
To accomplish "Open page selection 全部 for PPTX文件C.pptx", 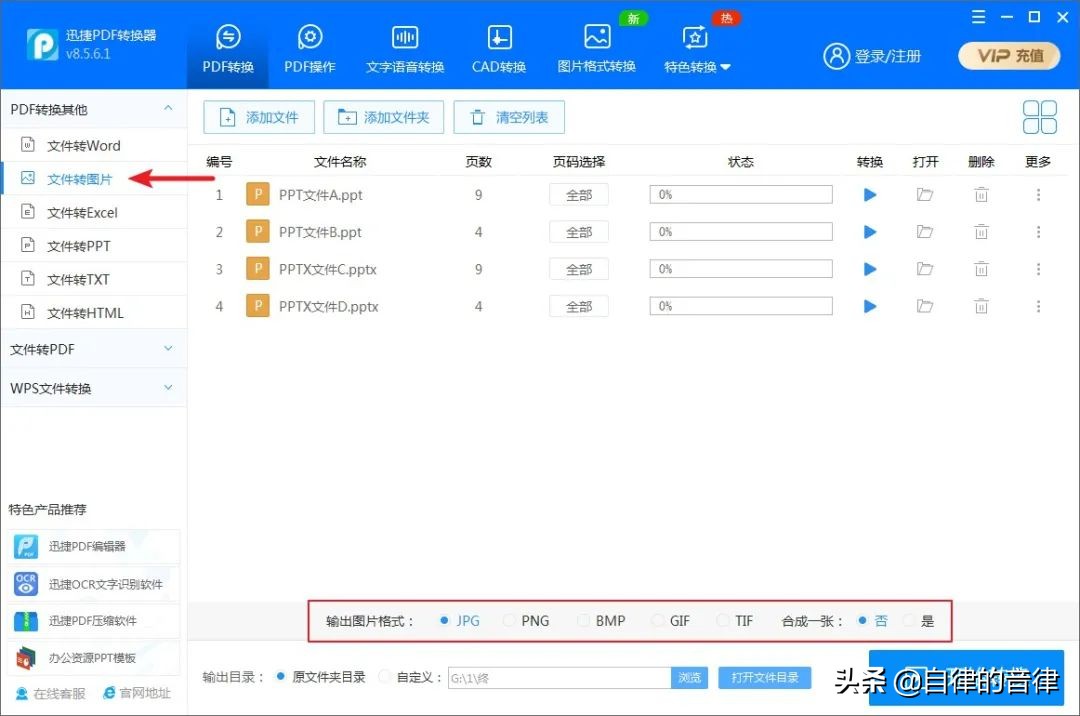I will (x=579, y=269).
